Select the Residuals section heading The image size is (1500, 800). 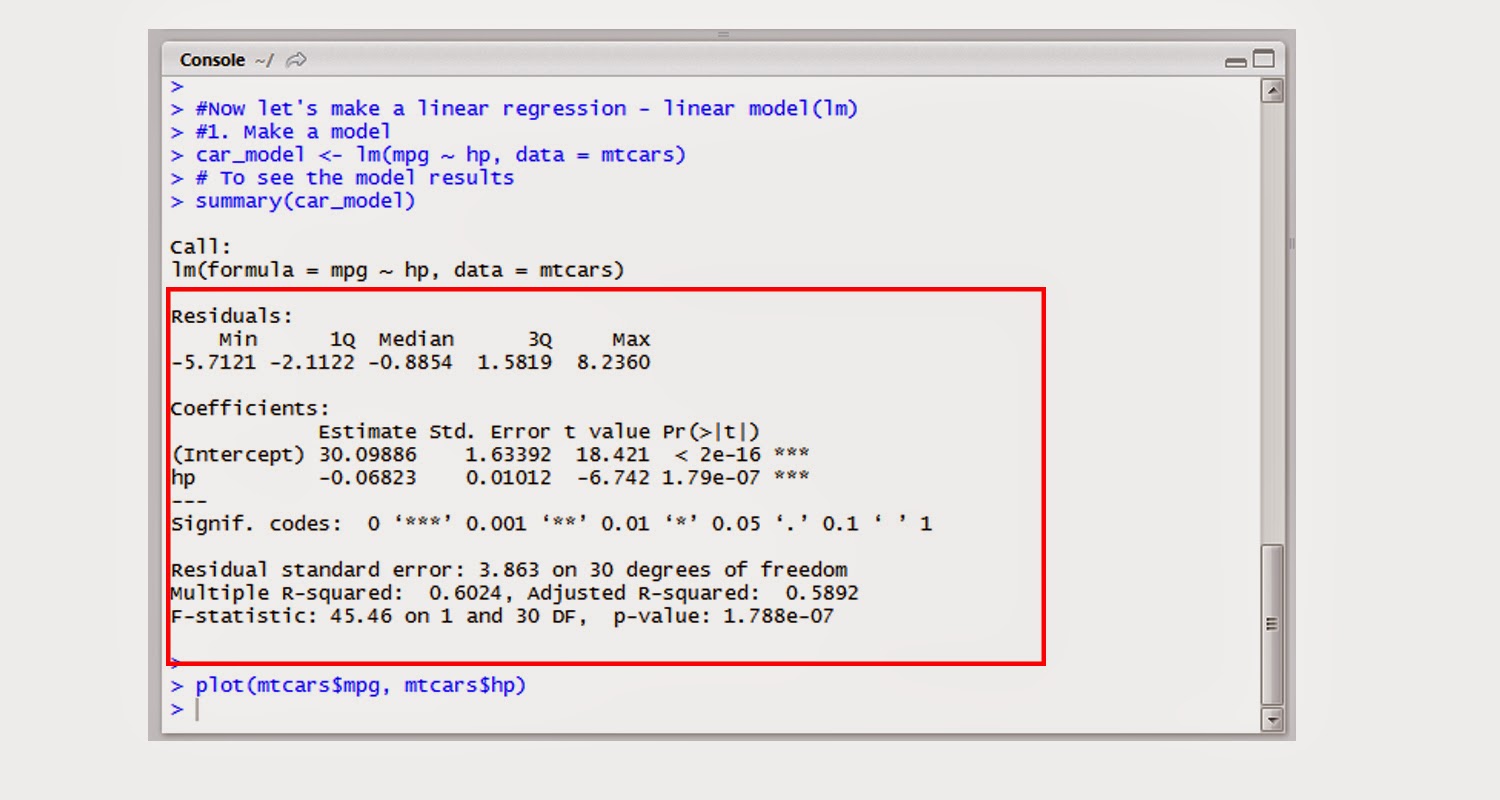click(230, 315)
